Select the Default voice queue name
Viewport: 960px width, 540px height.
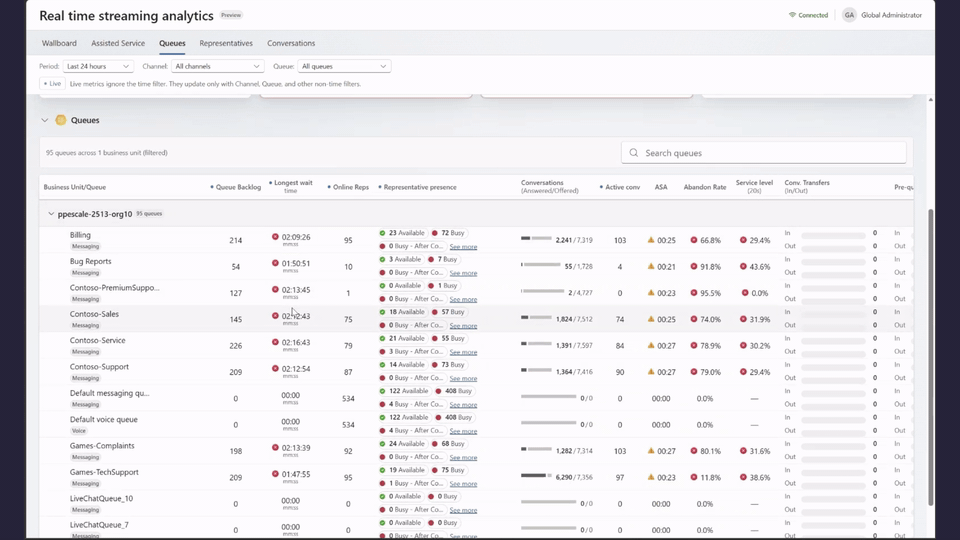pyautogui.click(x=103, y=419)
